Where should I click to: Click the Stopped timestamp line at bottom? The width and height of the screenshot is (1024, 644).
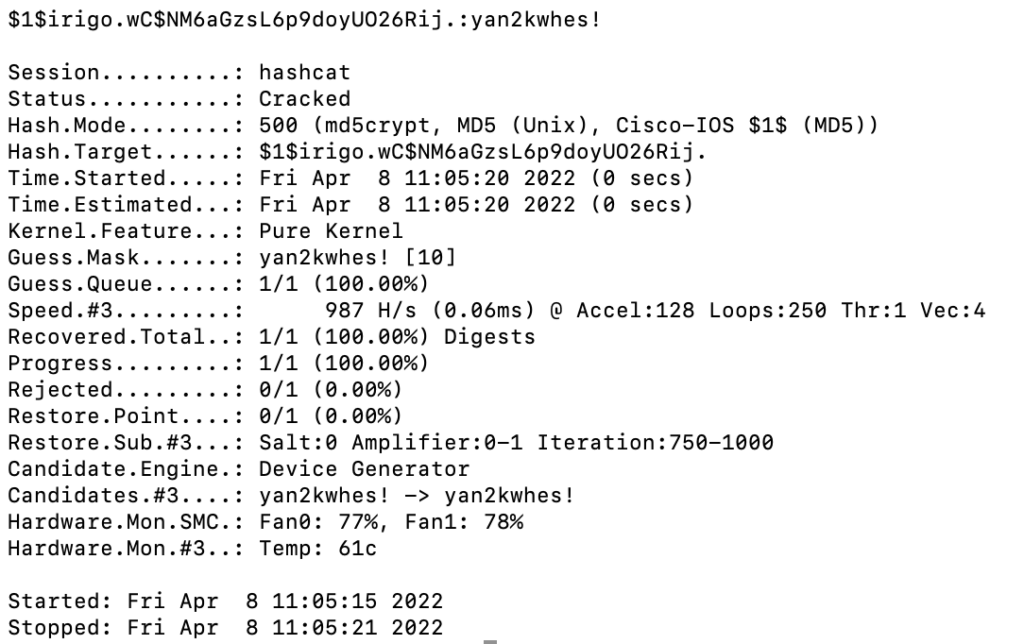point(226,628)
